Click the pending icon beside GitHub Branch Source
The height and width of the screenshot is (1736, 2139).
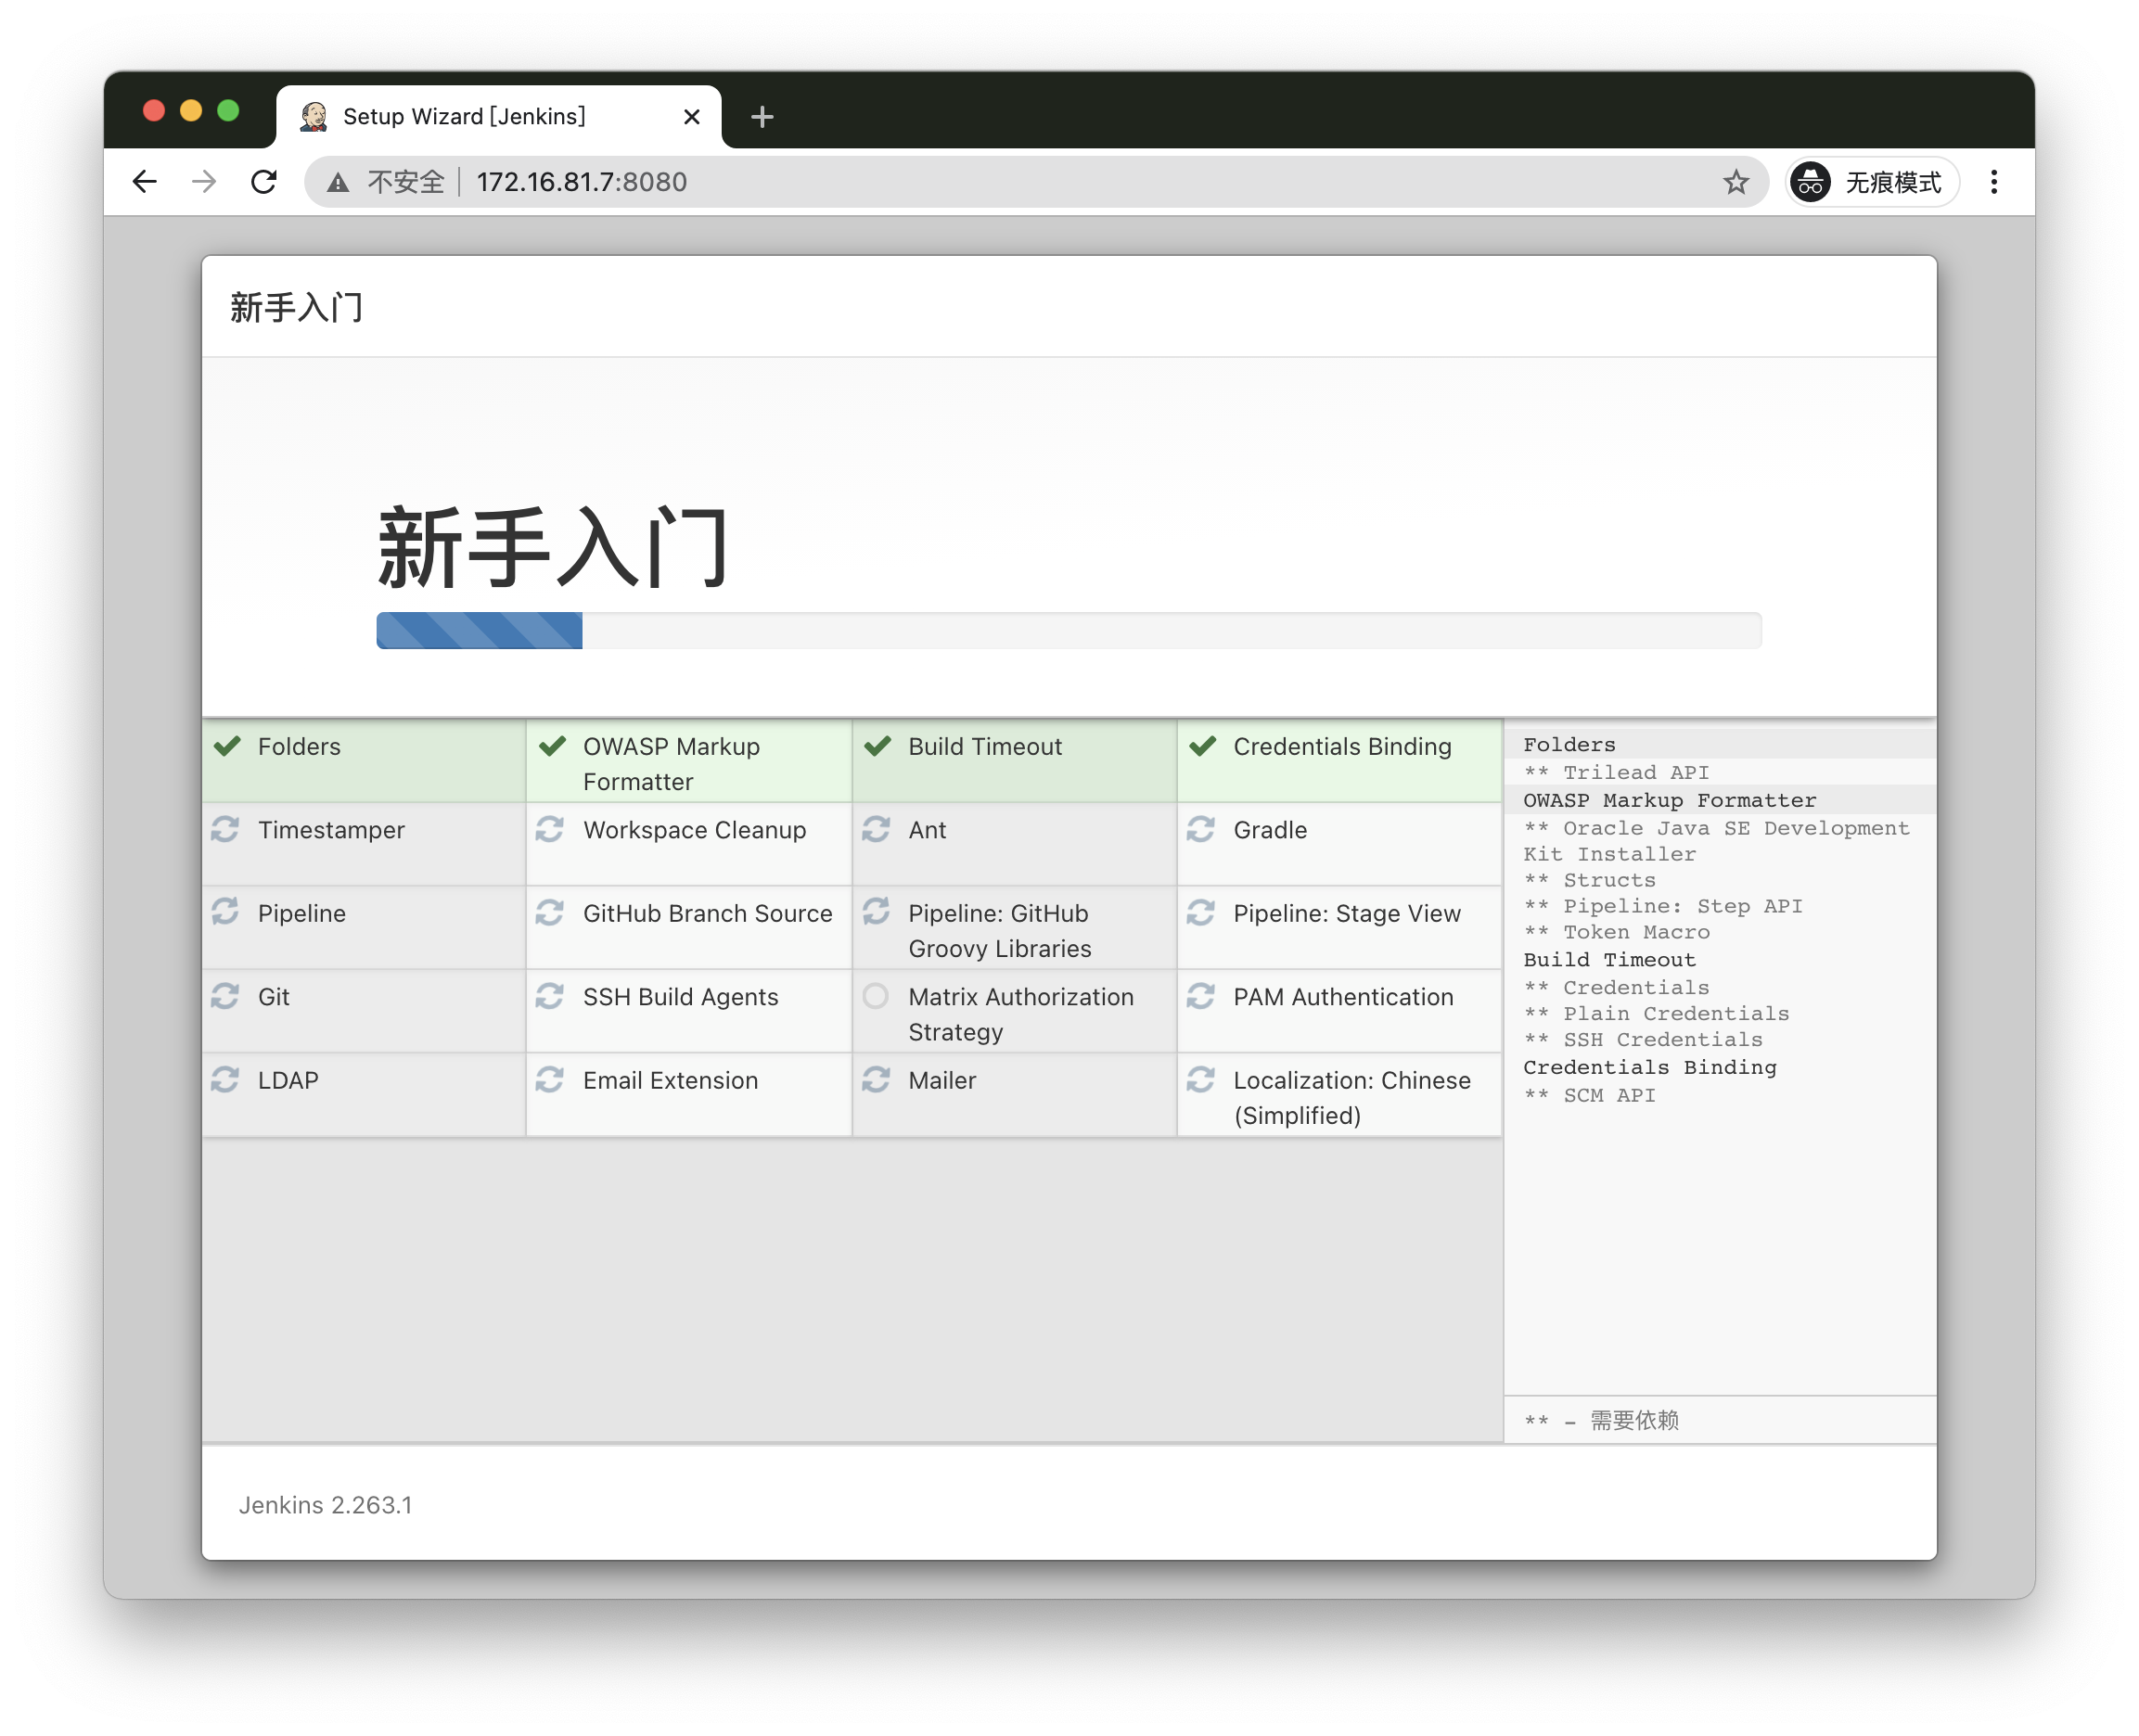550,912
